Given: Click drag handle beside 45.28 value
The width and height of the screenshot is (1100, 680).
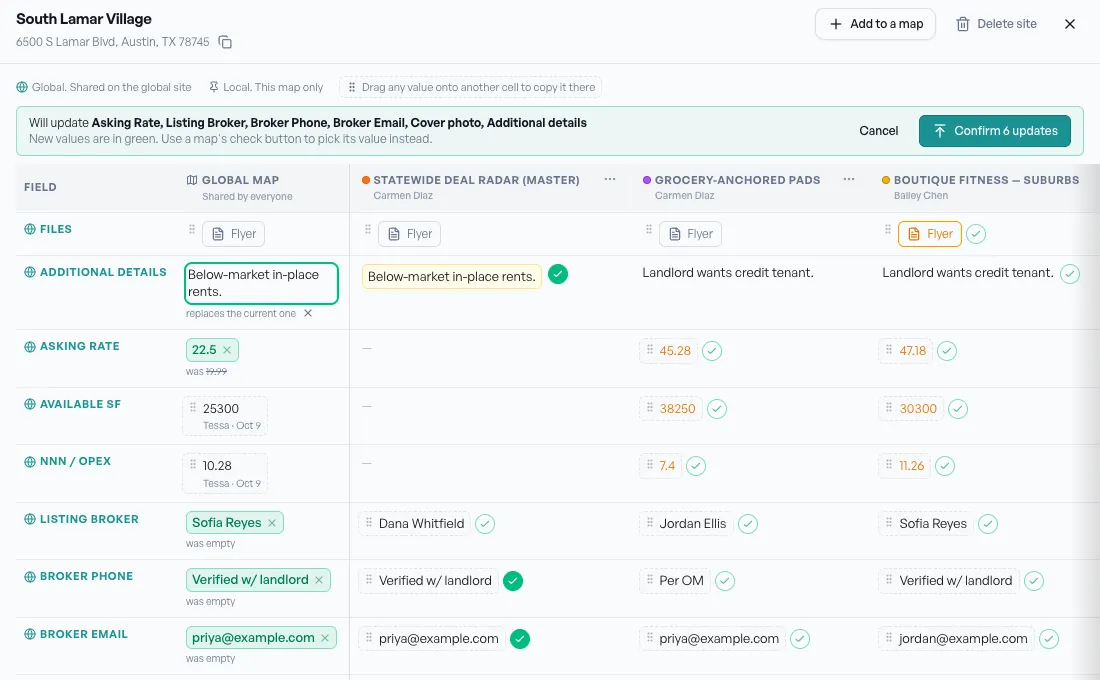Looking at the screenshot, I should [x=650, y=349].
